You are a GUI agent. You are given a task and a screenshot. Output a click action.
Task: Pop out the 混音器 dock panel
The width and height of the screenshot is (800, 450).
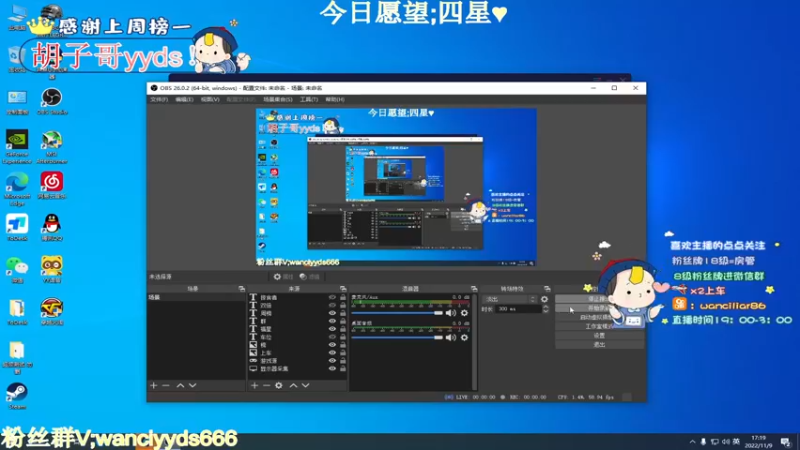pyautogui.click(x=474, y=289)
